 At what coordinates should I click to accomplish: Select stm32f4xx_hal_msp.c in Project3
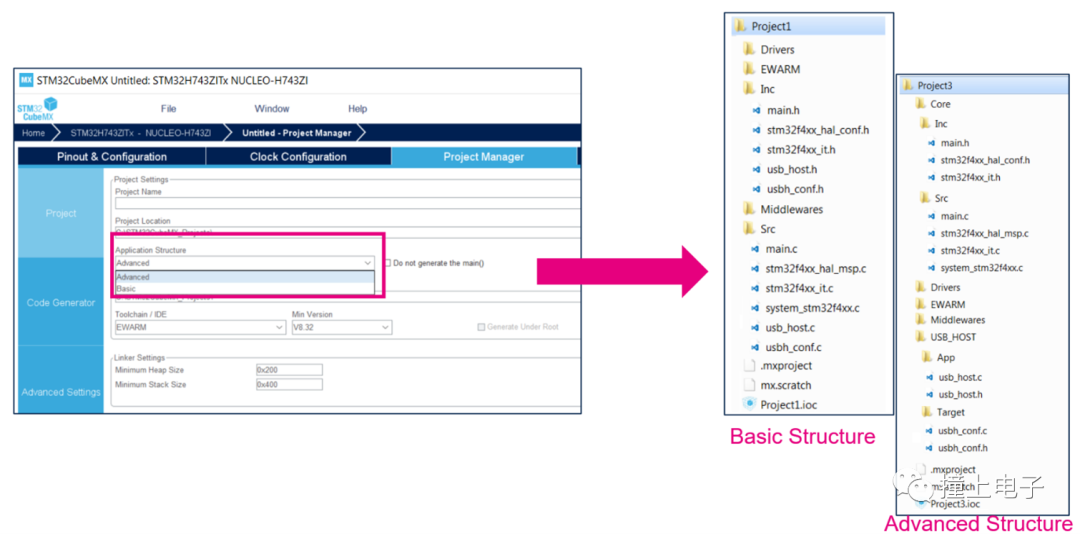coord(985,234)
